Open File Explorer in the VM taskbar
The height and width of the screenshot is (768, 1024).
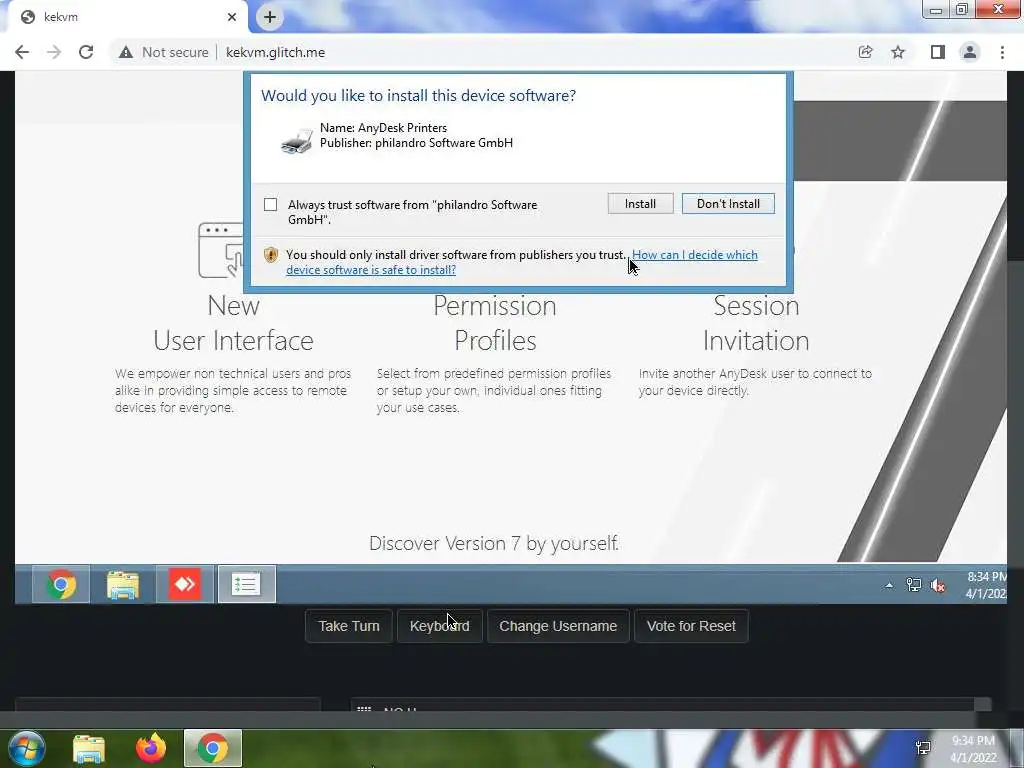[123, 584]
